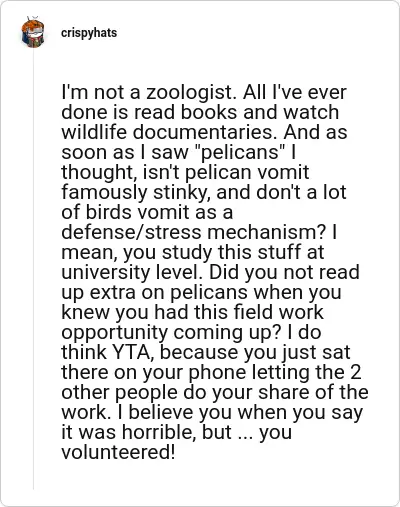Click the phrase "famously stinky"
Viewport: 400px width, 507px height.
click(x=136, y=192)
